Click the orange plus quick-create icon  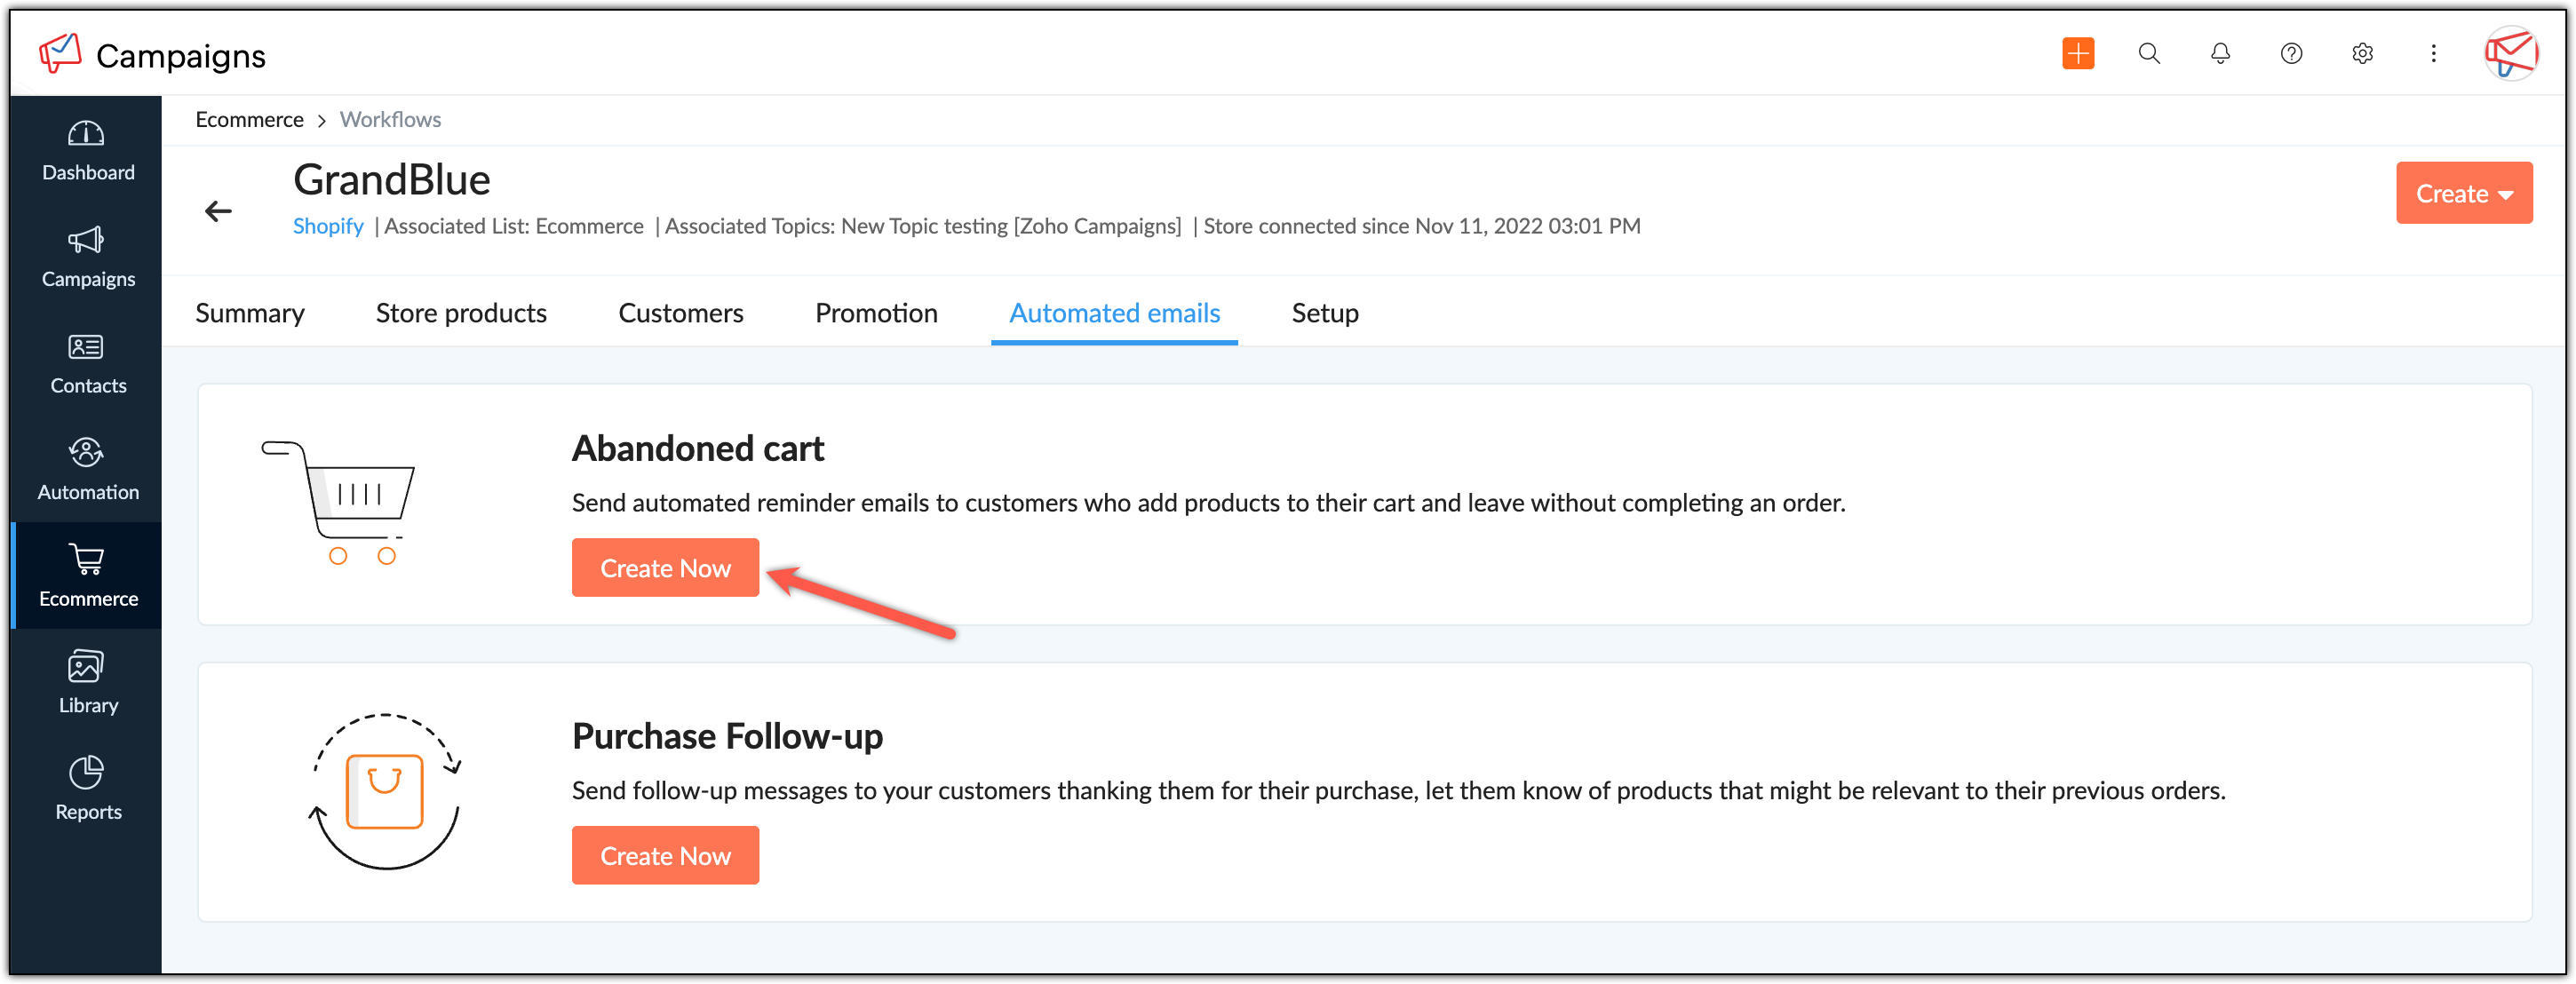(x=2078, y=54)
